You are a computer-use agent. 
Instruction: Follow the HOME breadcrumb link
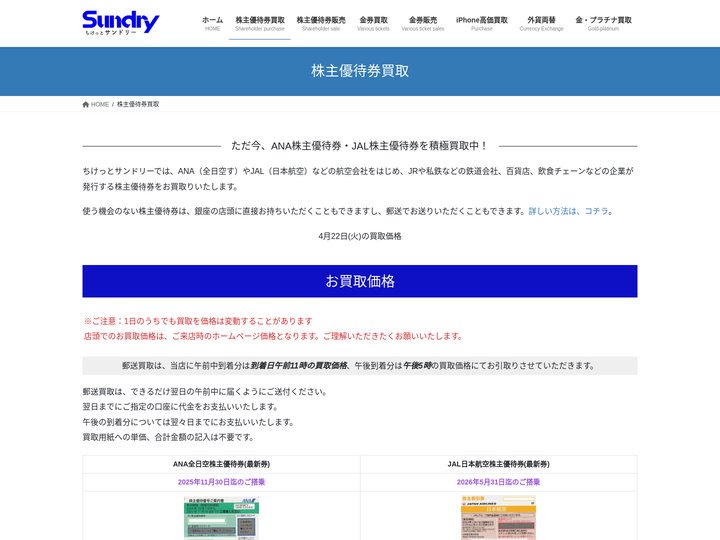pos(100,104)
